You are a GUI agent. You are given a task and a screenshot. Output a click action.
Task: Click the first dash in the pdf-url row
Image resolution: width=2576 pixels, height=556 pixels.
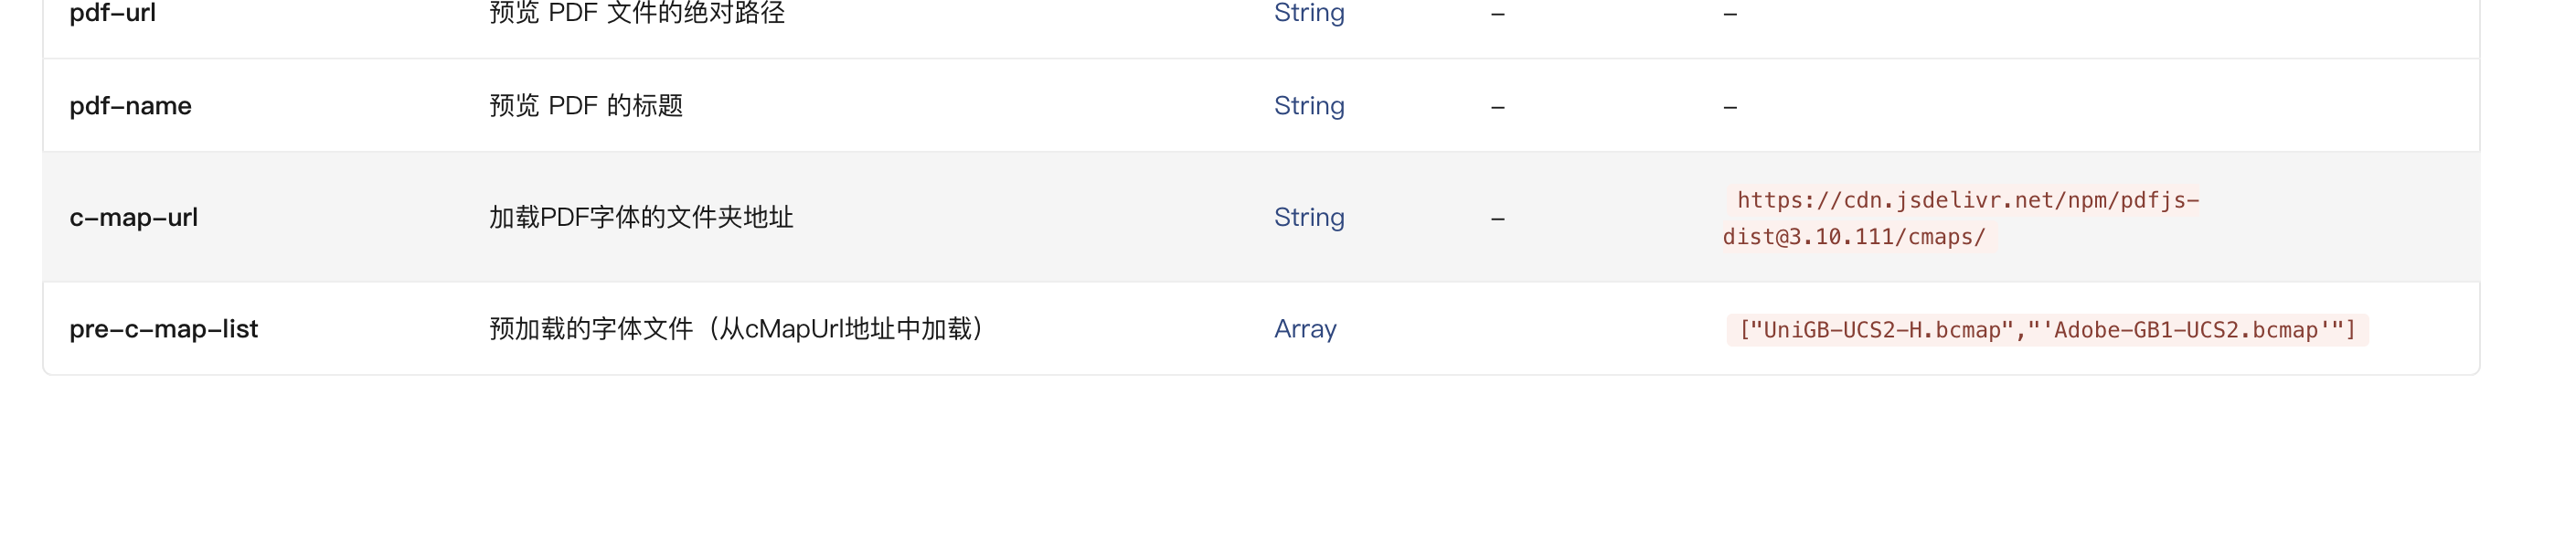tap(1497, 14)
